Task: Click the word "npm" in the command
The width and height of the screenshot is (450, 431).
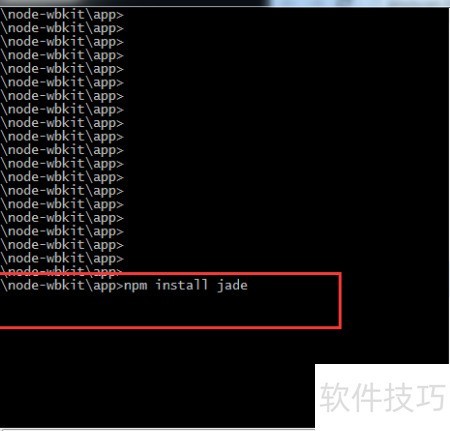Action: (x=136, y=286)
